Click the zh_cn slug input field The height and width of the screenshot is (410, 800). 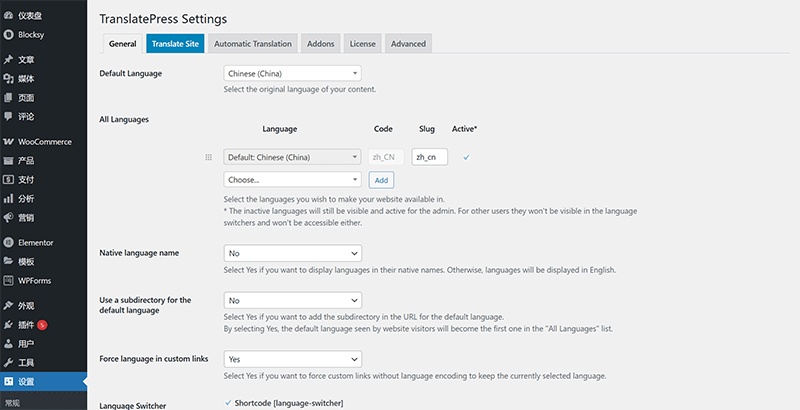[430, 157]
